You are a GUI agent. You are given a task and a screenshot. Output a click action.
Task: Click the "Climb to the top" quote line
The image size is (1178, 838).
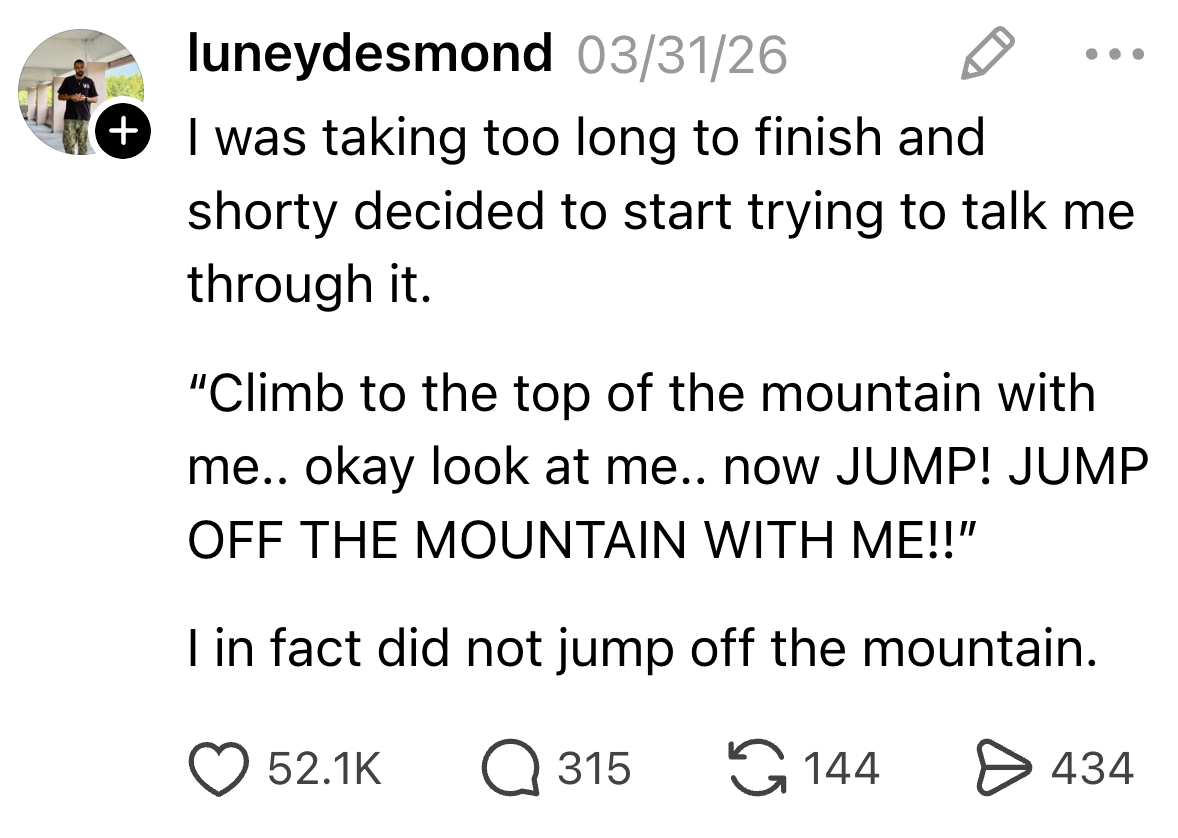(x=641, y=394)
